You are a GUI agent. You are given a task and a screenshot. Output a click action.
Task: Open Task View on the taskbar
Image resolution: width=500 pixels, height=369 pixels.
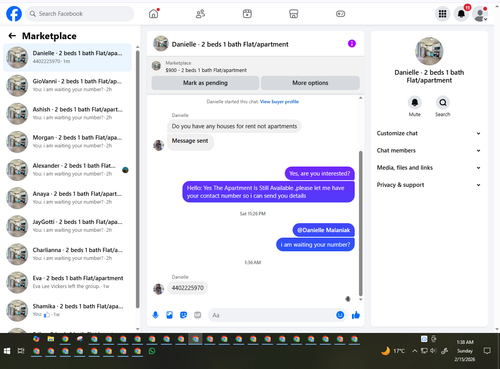pos(21,351)
